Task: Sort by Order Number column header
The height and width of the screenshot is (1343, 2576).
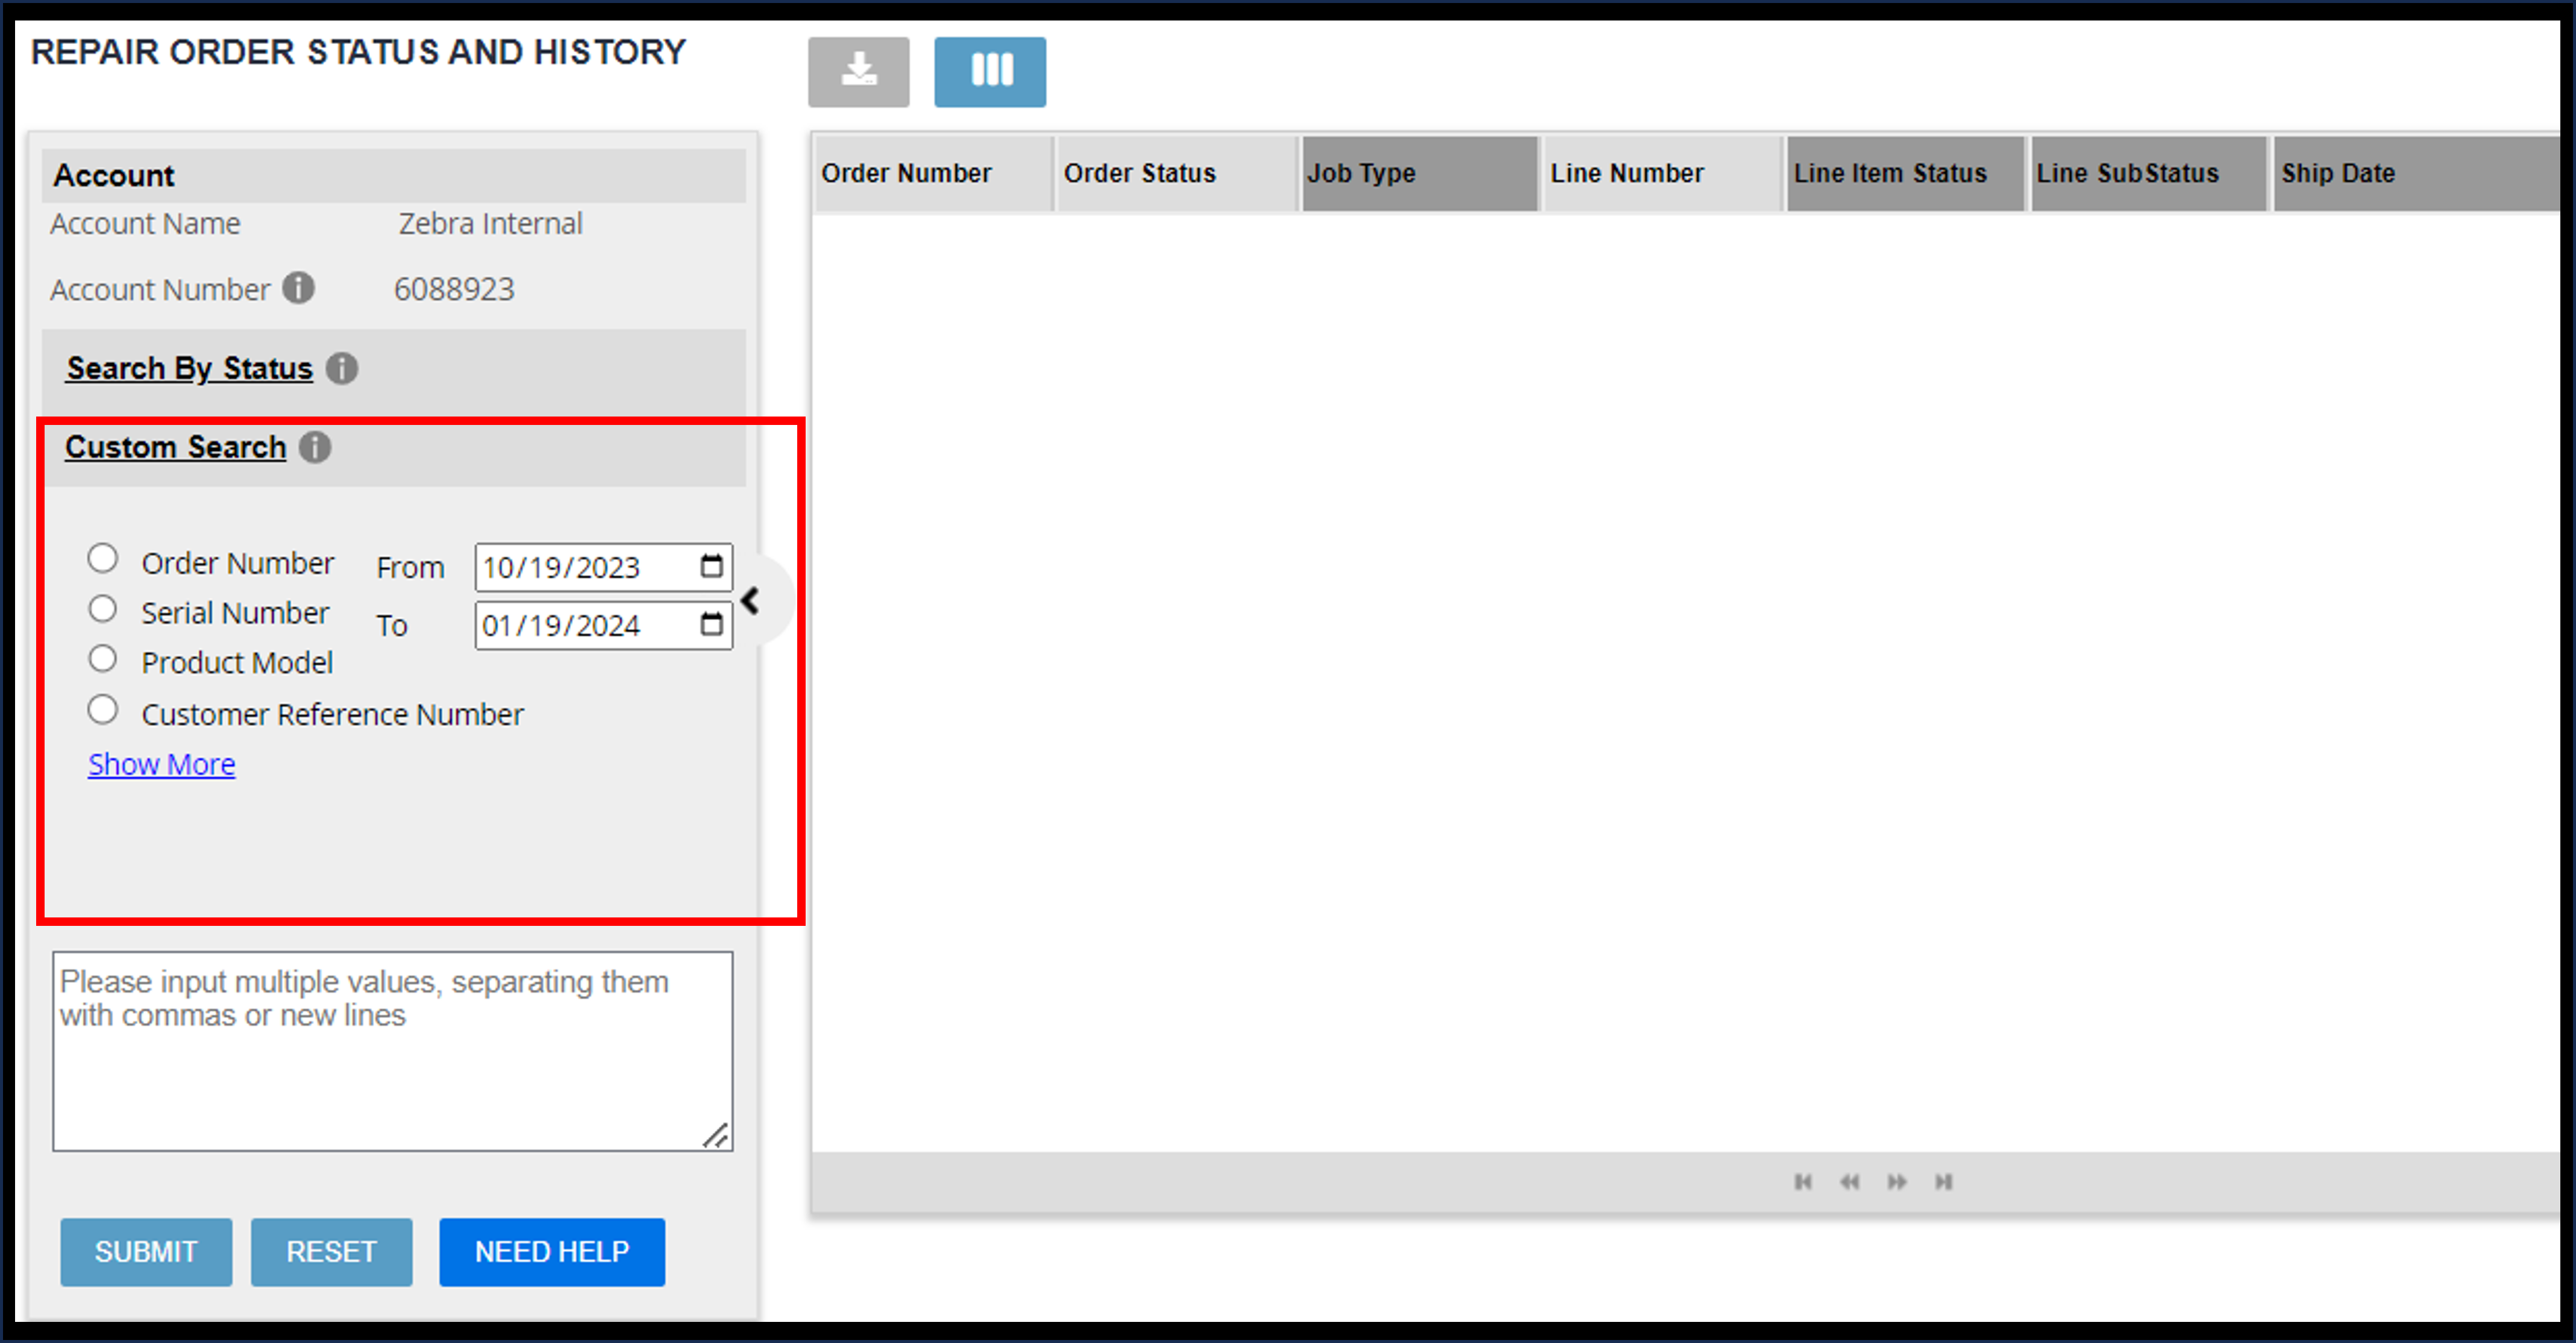Action: click(x=933, y=173)
